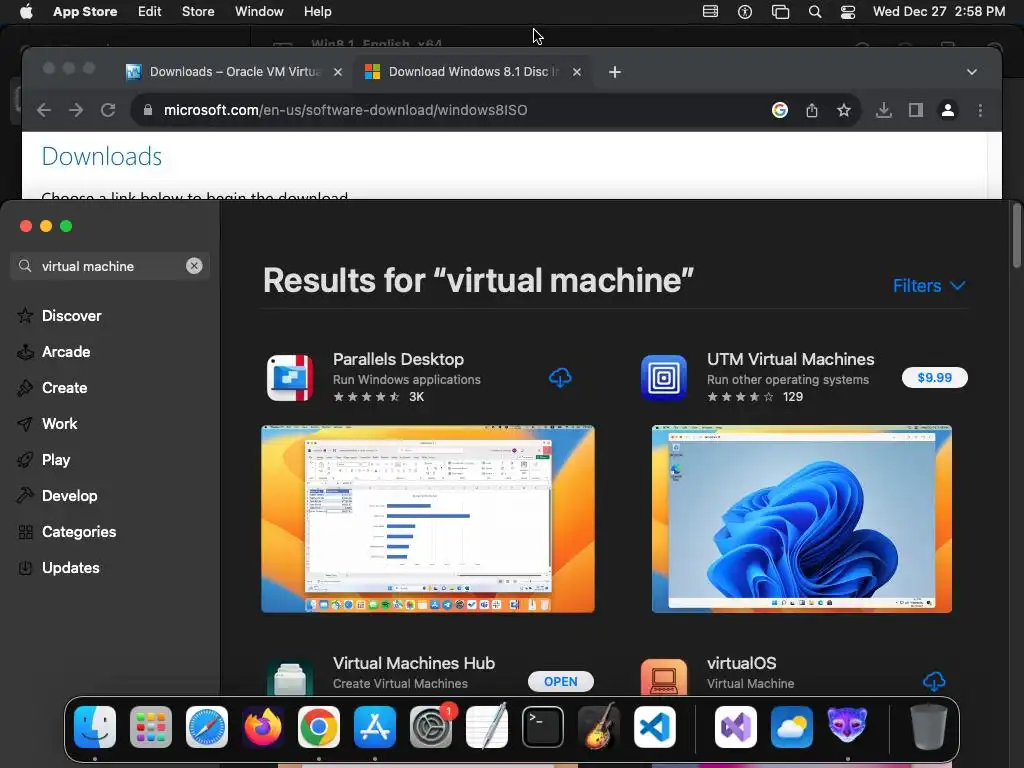
Task: Open TextEdit from the Dock
Action: (x=487, y=727)
